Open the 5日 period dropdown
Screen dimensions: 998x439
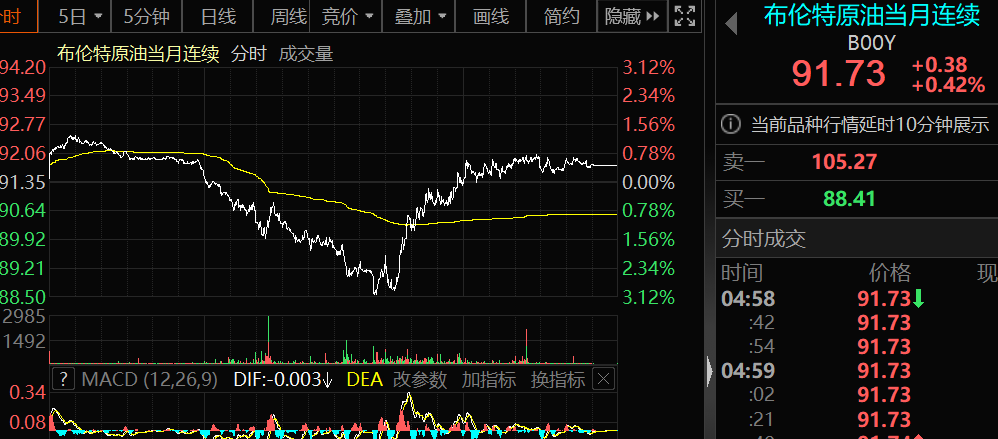pos(79,16)
